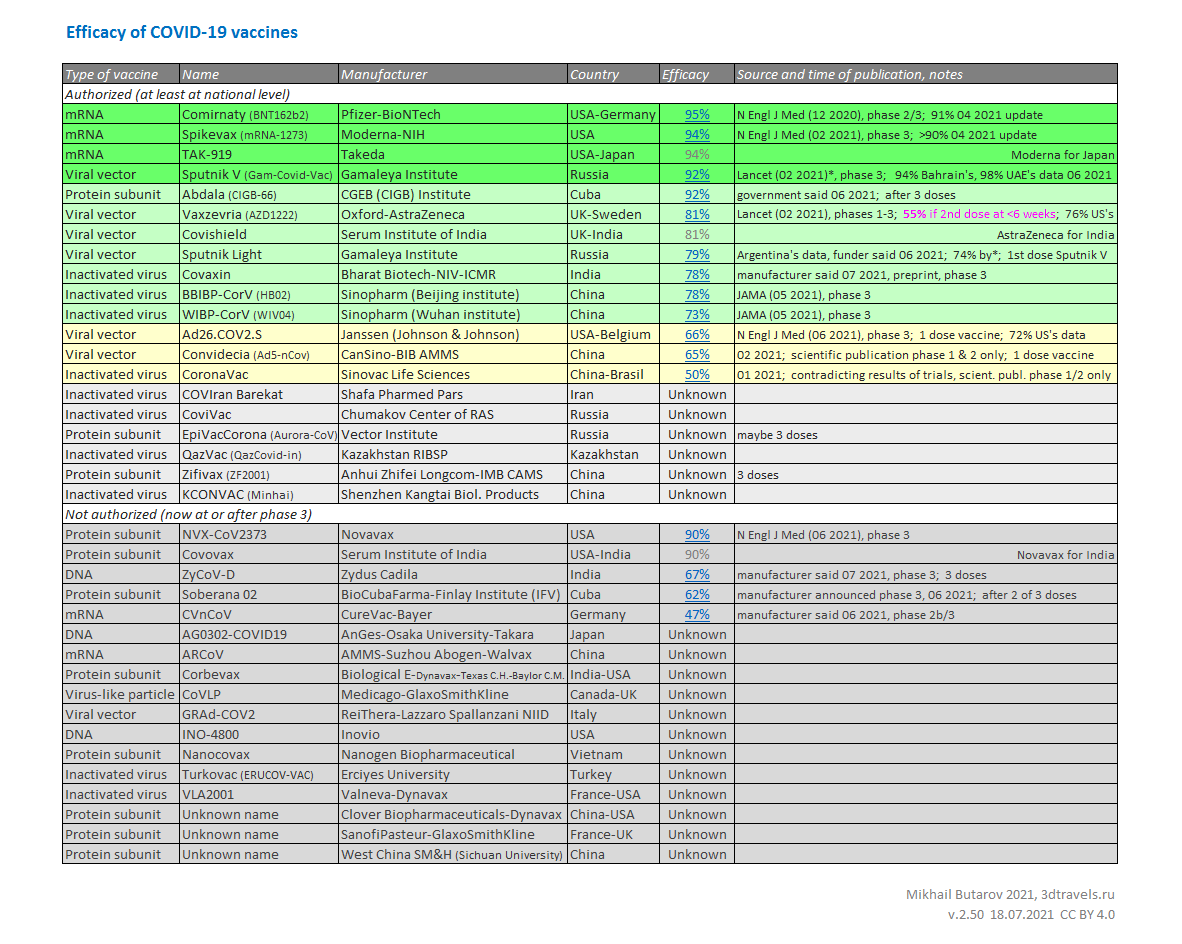Select the 'Sinovac Life Sciences' cell

point(452,374)
